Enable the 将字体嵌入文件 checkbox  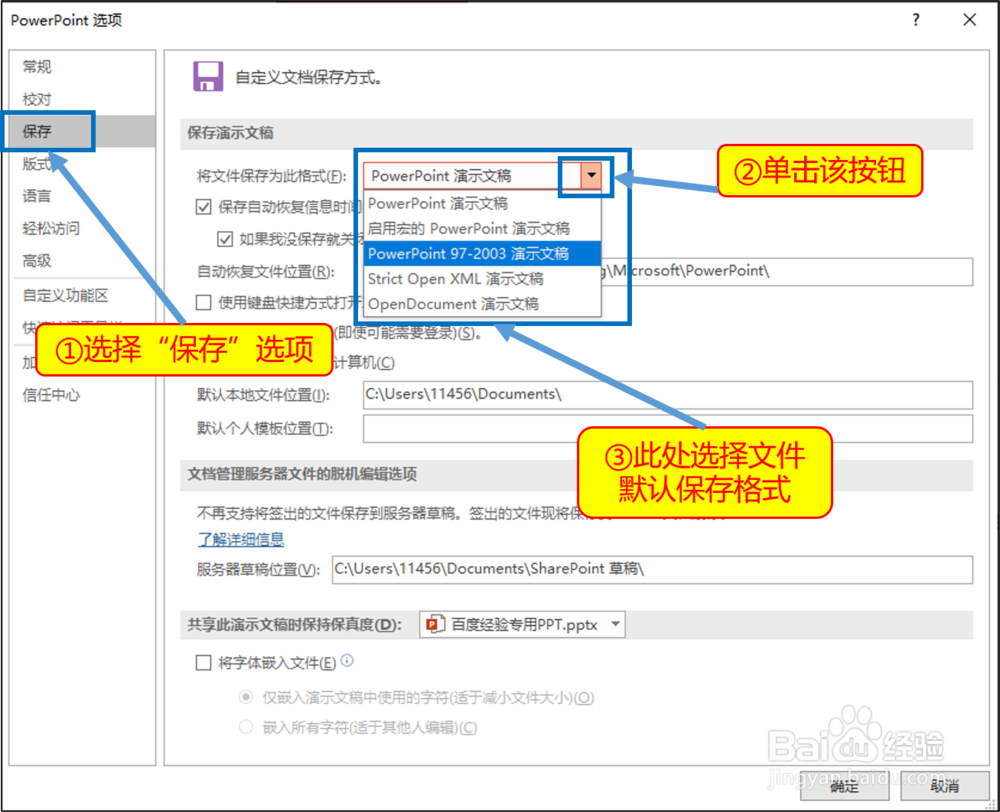tap(203, 663)
